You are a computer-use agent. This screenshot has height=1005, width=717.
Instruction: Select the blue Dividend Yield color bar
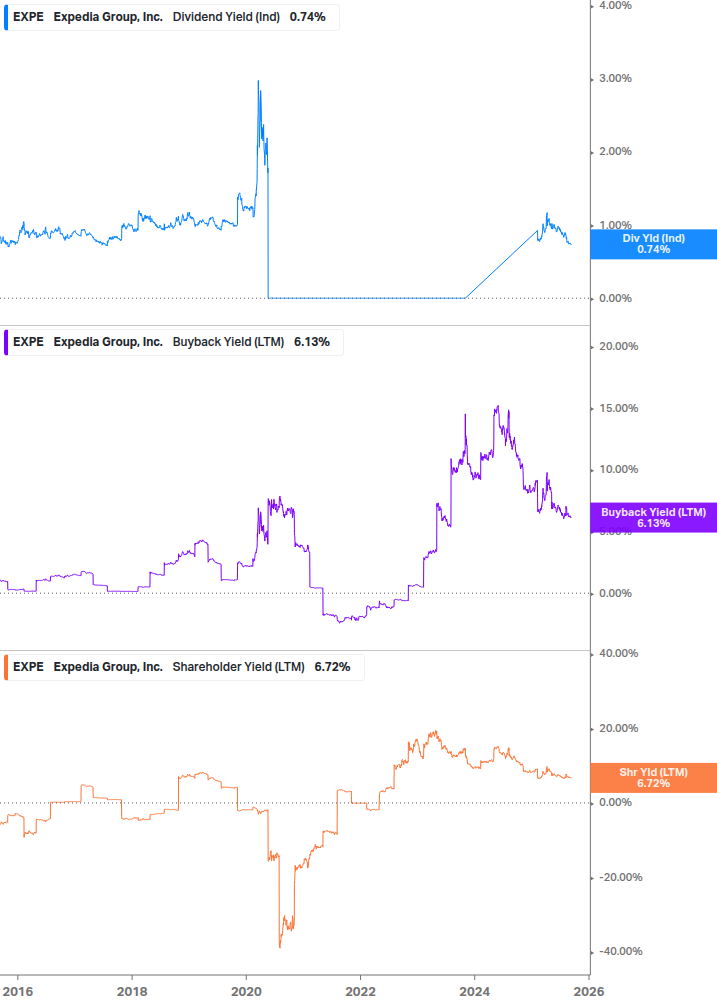[x=6, y=17]
